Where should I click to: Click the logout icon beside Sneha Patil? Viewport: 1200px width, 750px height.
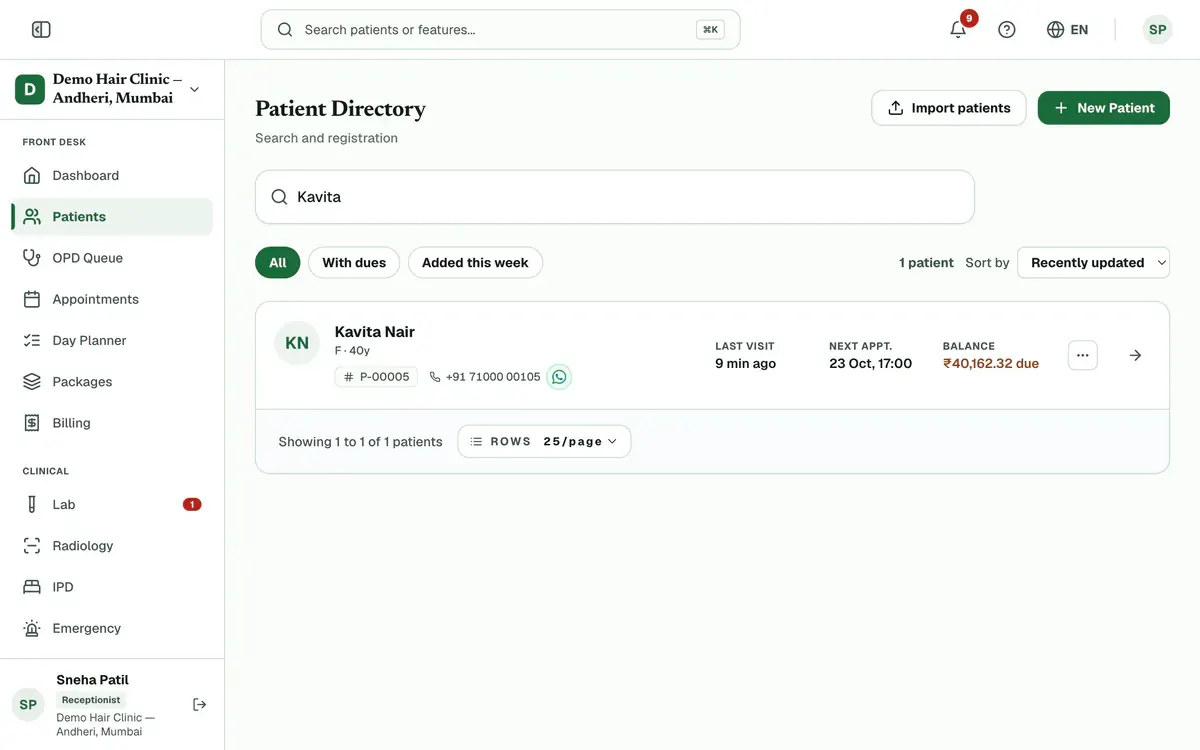click(x=200, y=705)
